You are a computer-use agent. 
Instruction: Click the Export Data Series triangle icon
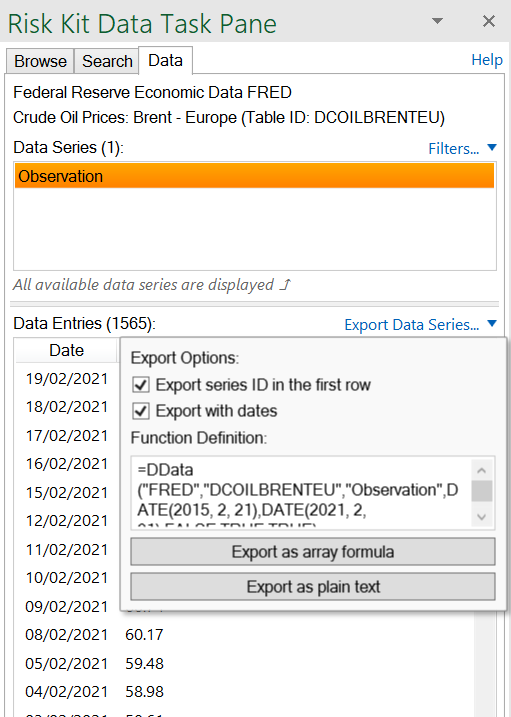point(492,323)
